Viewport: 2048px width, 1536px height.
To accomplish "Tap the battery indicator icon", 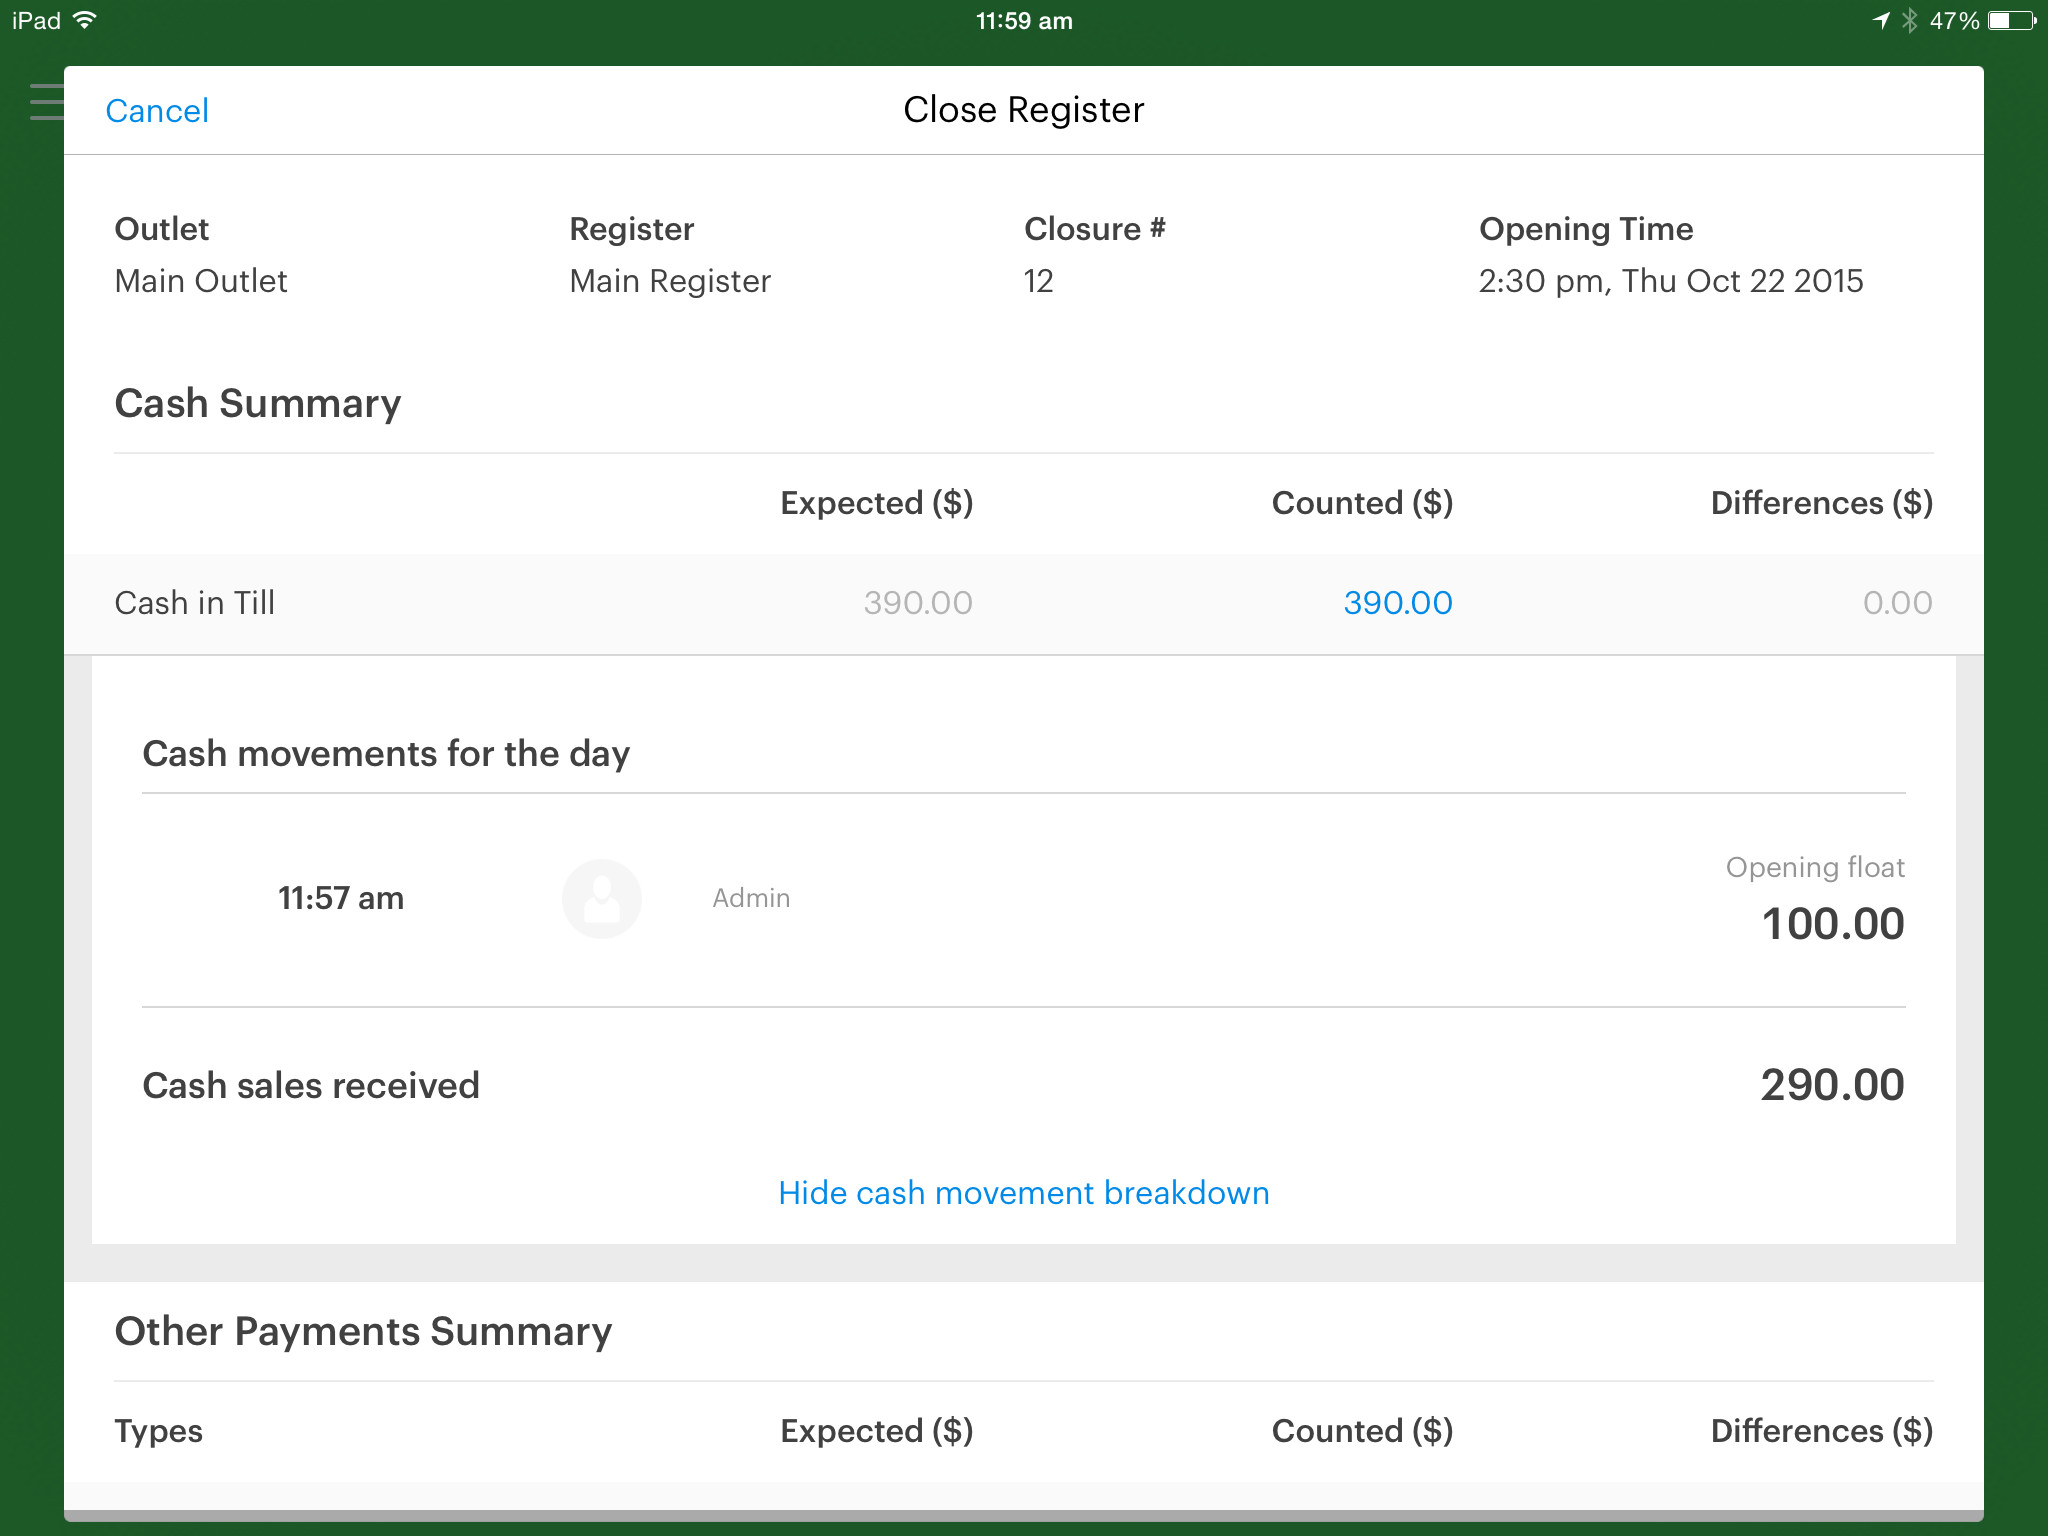I will (x=2013, y=21).
